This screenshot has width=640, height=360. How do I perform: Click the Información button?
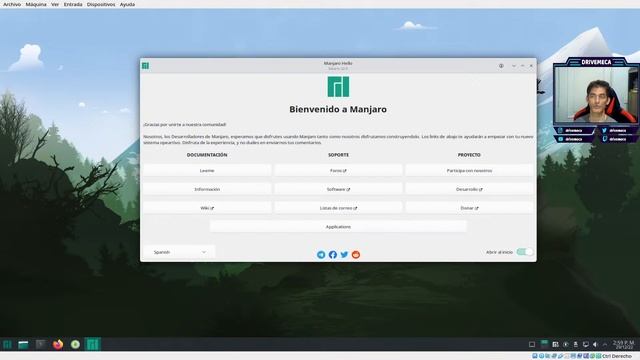[207, 189]
